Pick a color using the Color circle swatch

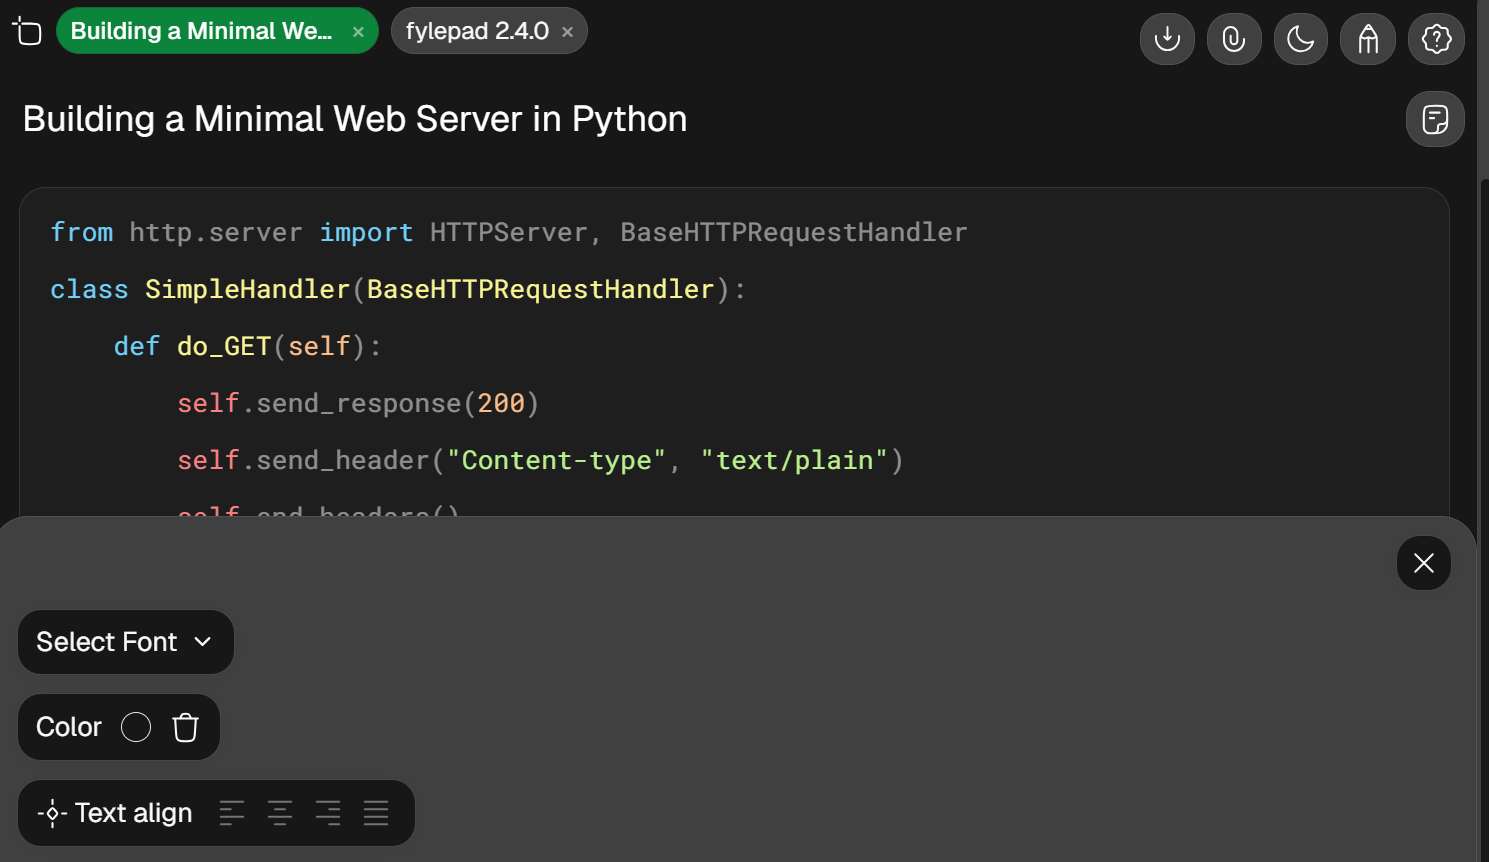(x=136, y=727)
